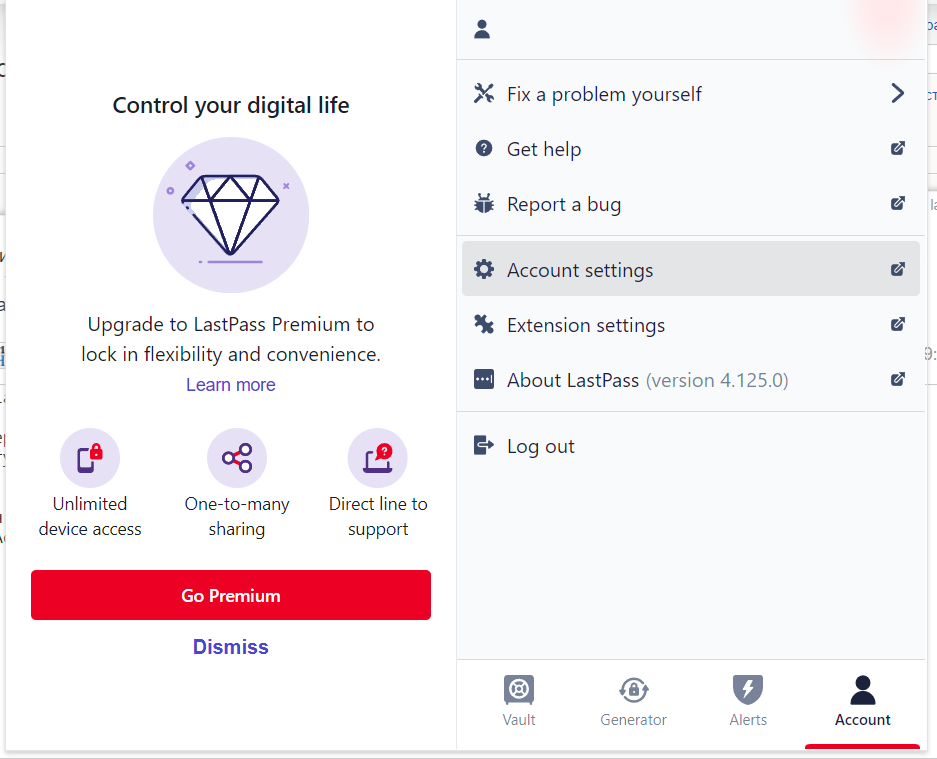The height and width of the screenshot is (759, 937).
Task: Open the Alerts tab
Action: 748,700
